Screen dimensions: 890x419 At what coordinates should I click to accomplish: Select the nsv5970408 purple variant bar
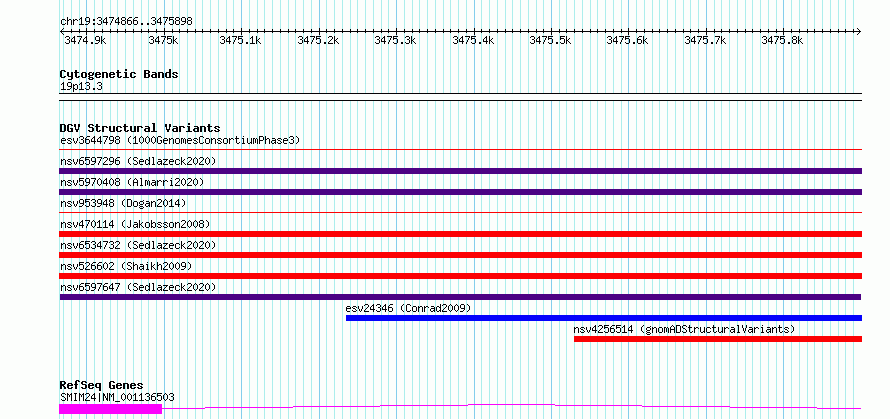click(460, 192)
